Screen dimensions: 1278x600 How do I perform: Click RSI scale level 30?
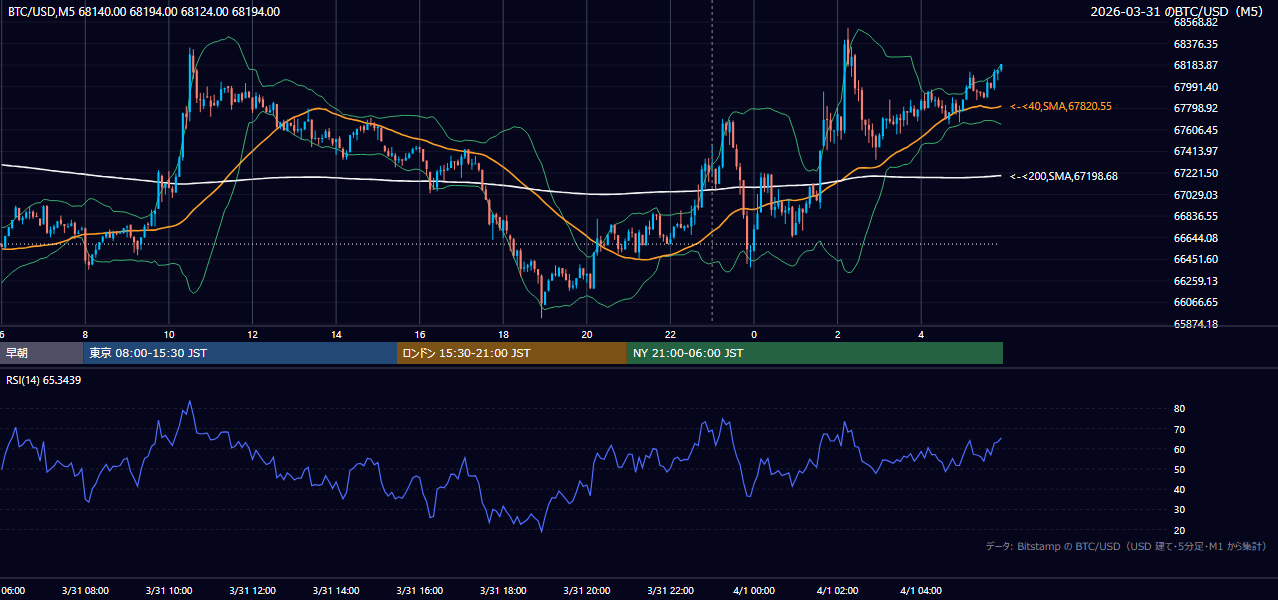point(1179,510)
